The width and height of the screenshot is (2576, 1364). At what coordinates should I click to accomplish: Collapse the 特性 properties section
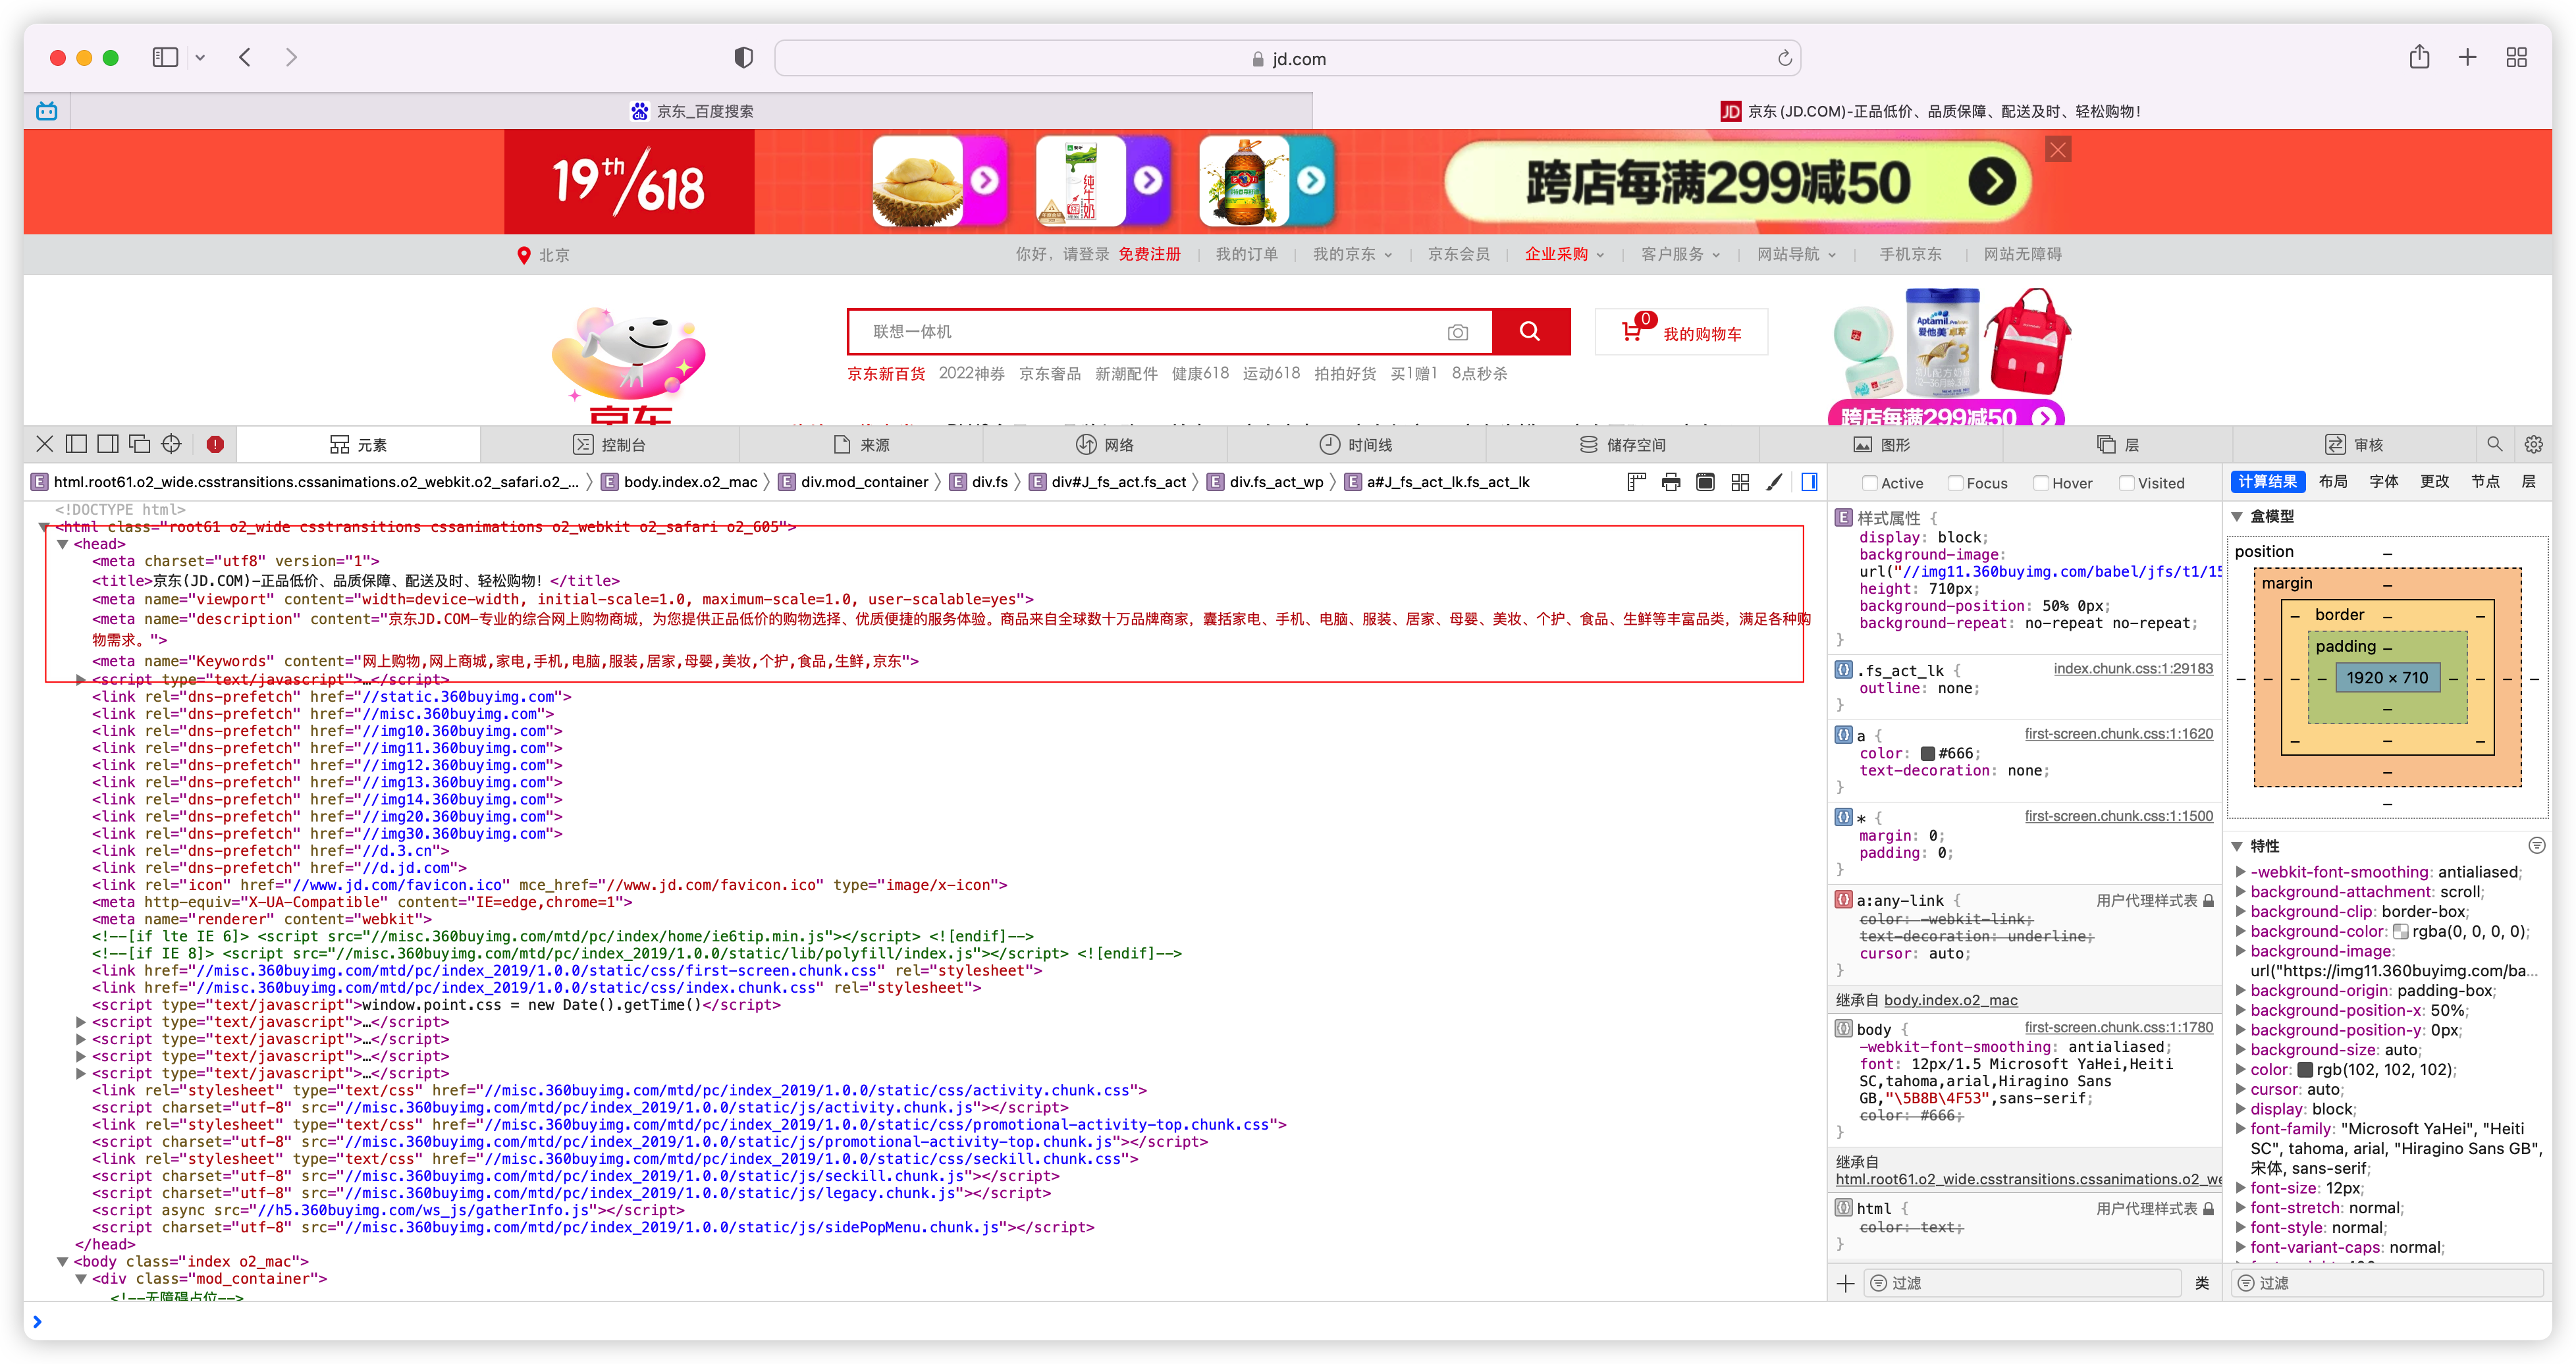click(2237, 846)
